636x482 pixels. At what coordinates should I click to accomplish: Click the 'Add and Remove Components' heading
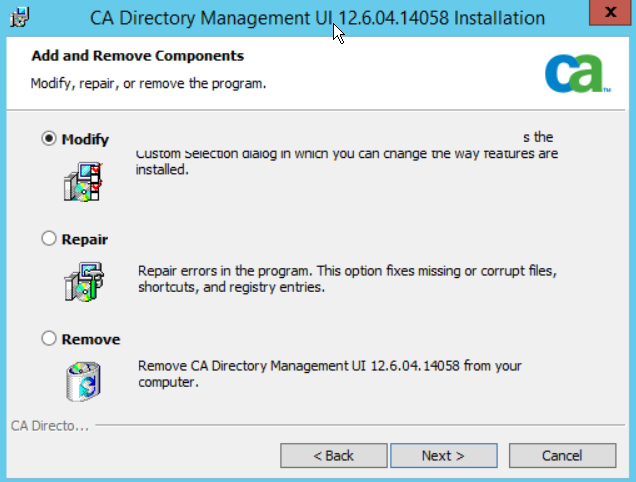[138, 56]
